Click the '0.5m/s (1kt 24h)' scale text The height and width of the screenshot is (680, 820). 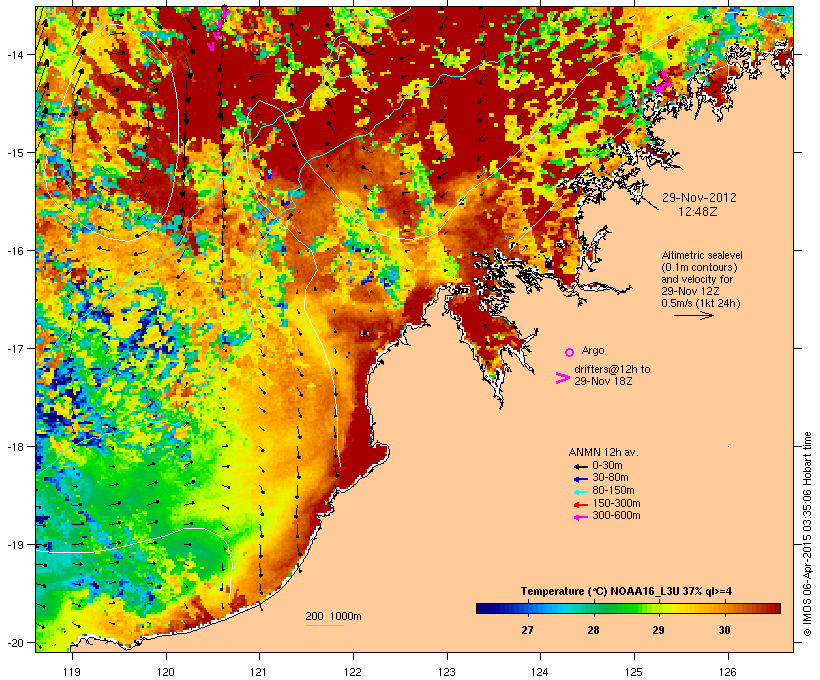tap(701, 303)
